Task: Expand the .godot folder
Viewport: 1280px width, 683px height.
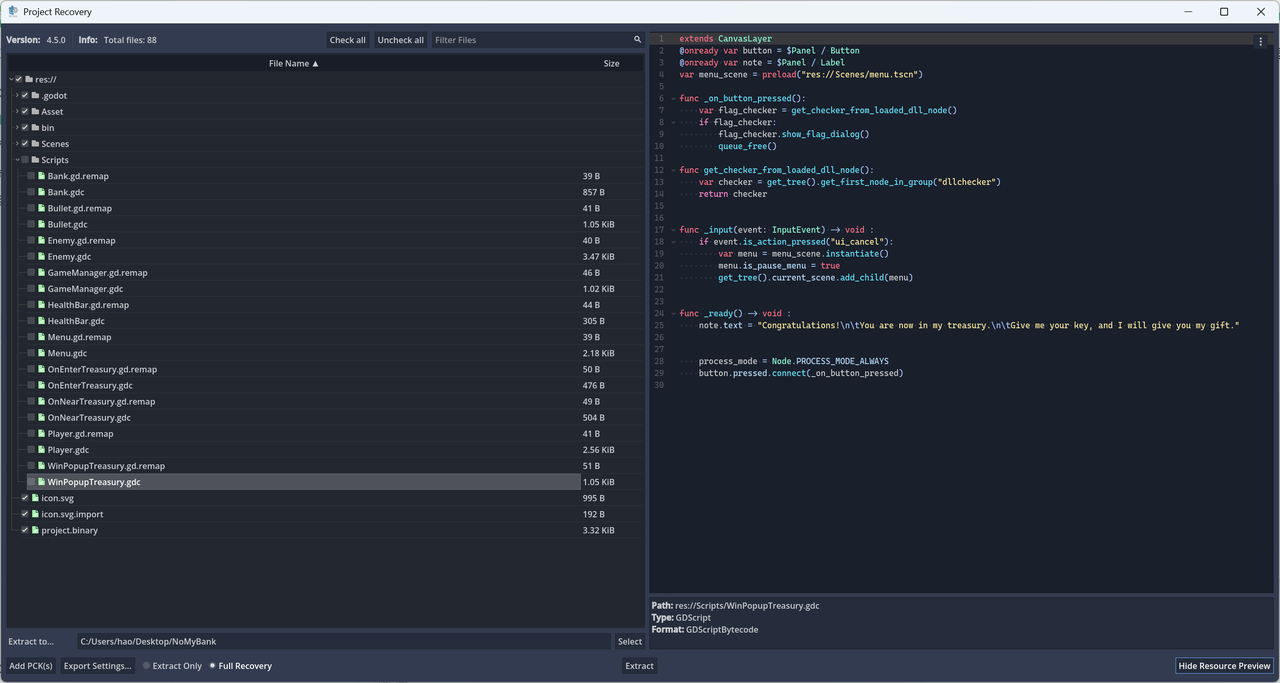Action: point(17,96)
